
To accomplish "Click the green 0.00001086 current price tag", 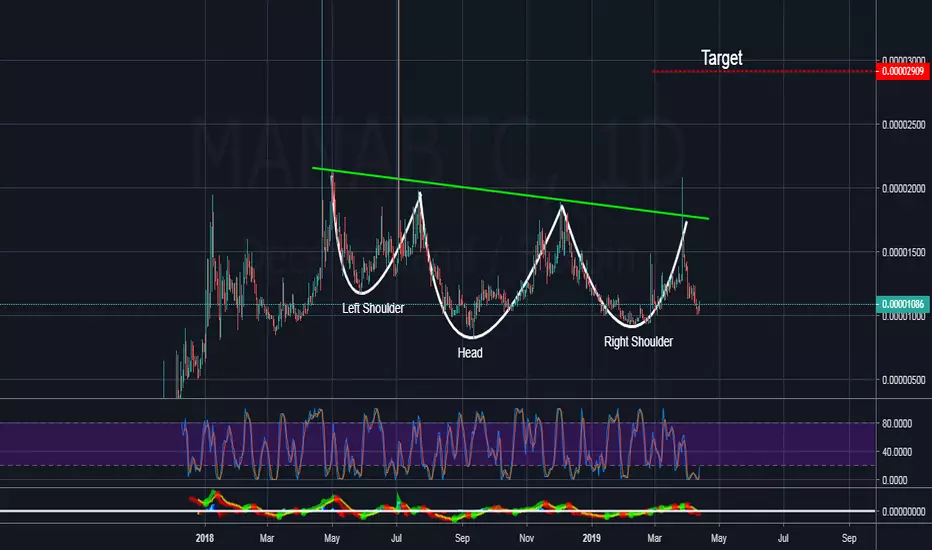I will (903, 304).
